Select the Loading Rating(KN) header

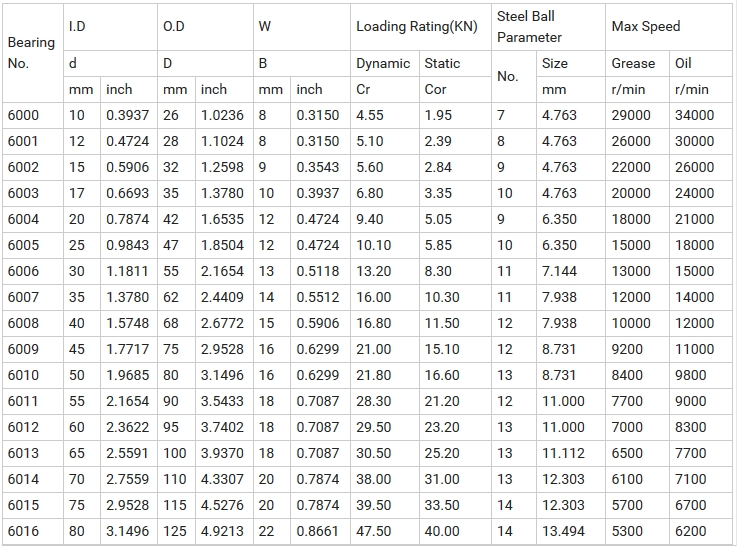coord(421,27)
